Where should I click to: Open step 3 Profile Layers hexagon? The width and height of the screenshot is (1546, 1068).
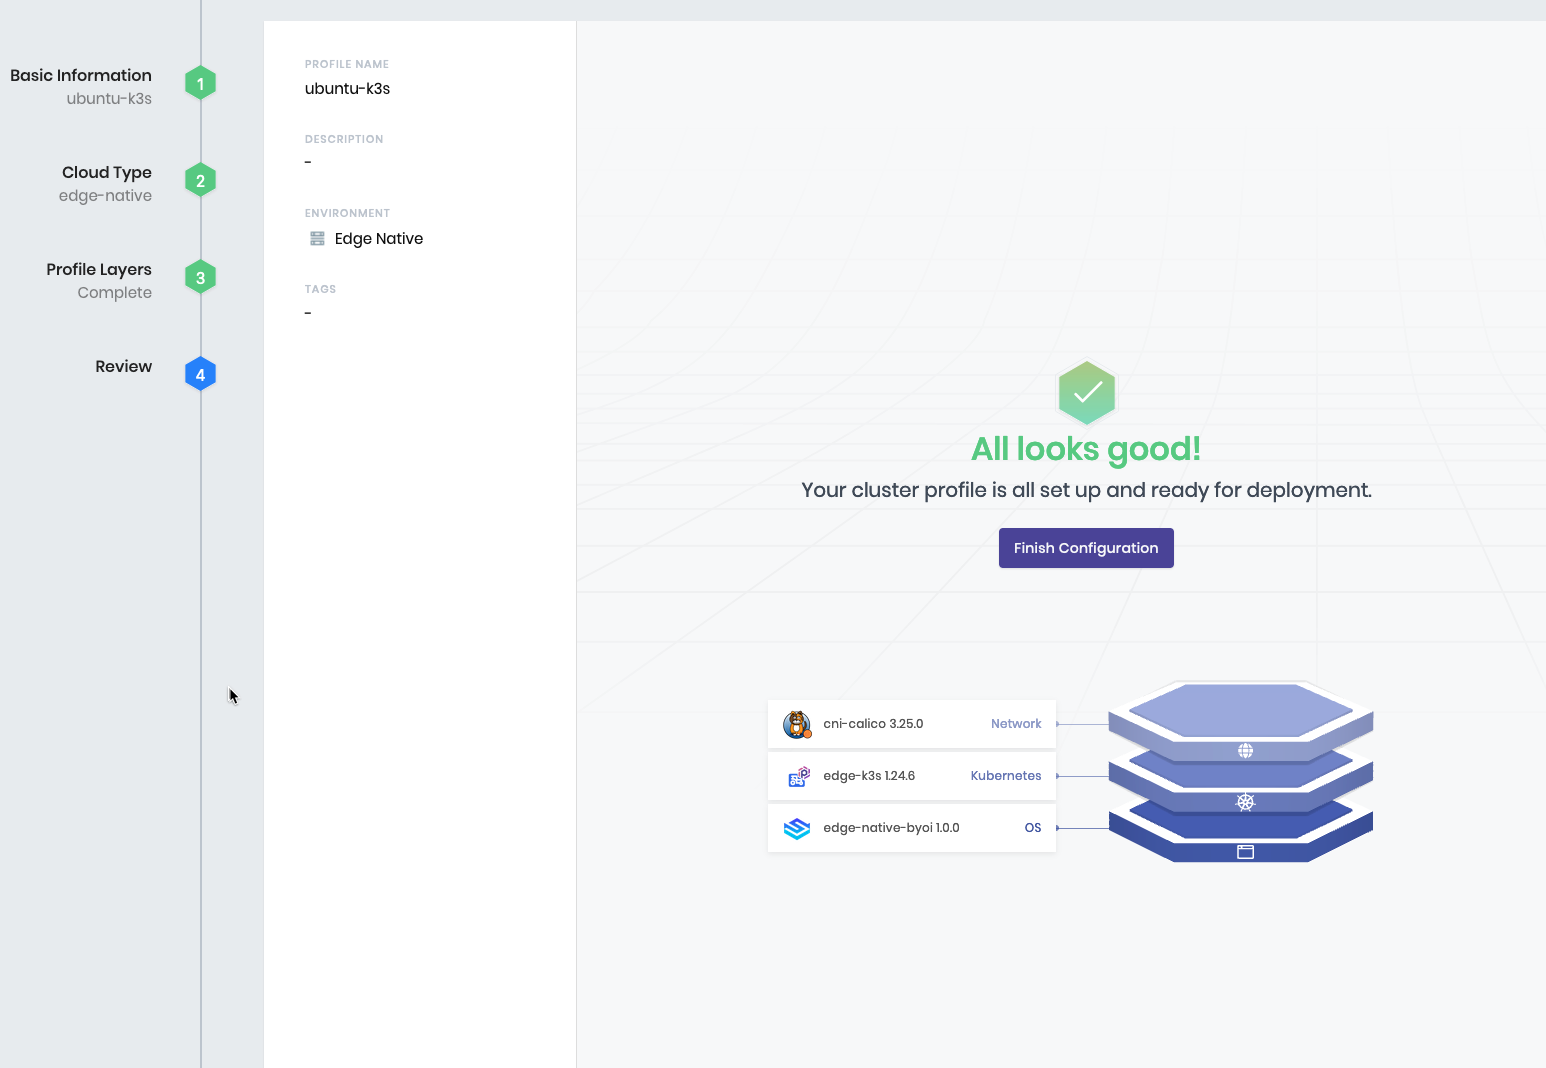[200, 278]
